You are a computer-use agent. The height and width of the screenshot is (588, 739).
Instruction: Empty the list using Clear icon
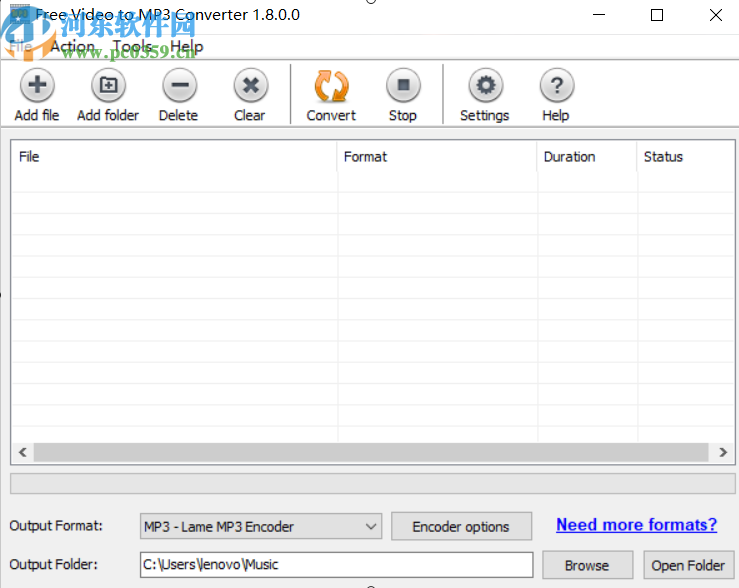click(251, 86)
